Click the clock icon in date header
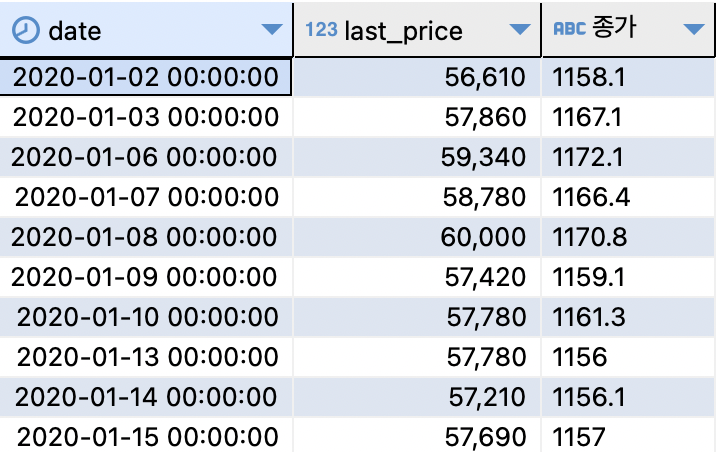The width and height of the screenshot is (716, 452). tap(26, 31)
